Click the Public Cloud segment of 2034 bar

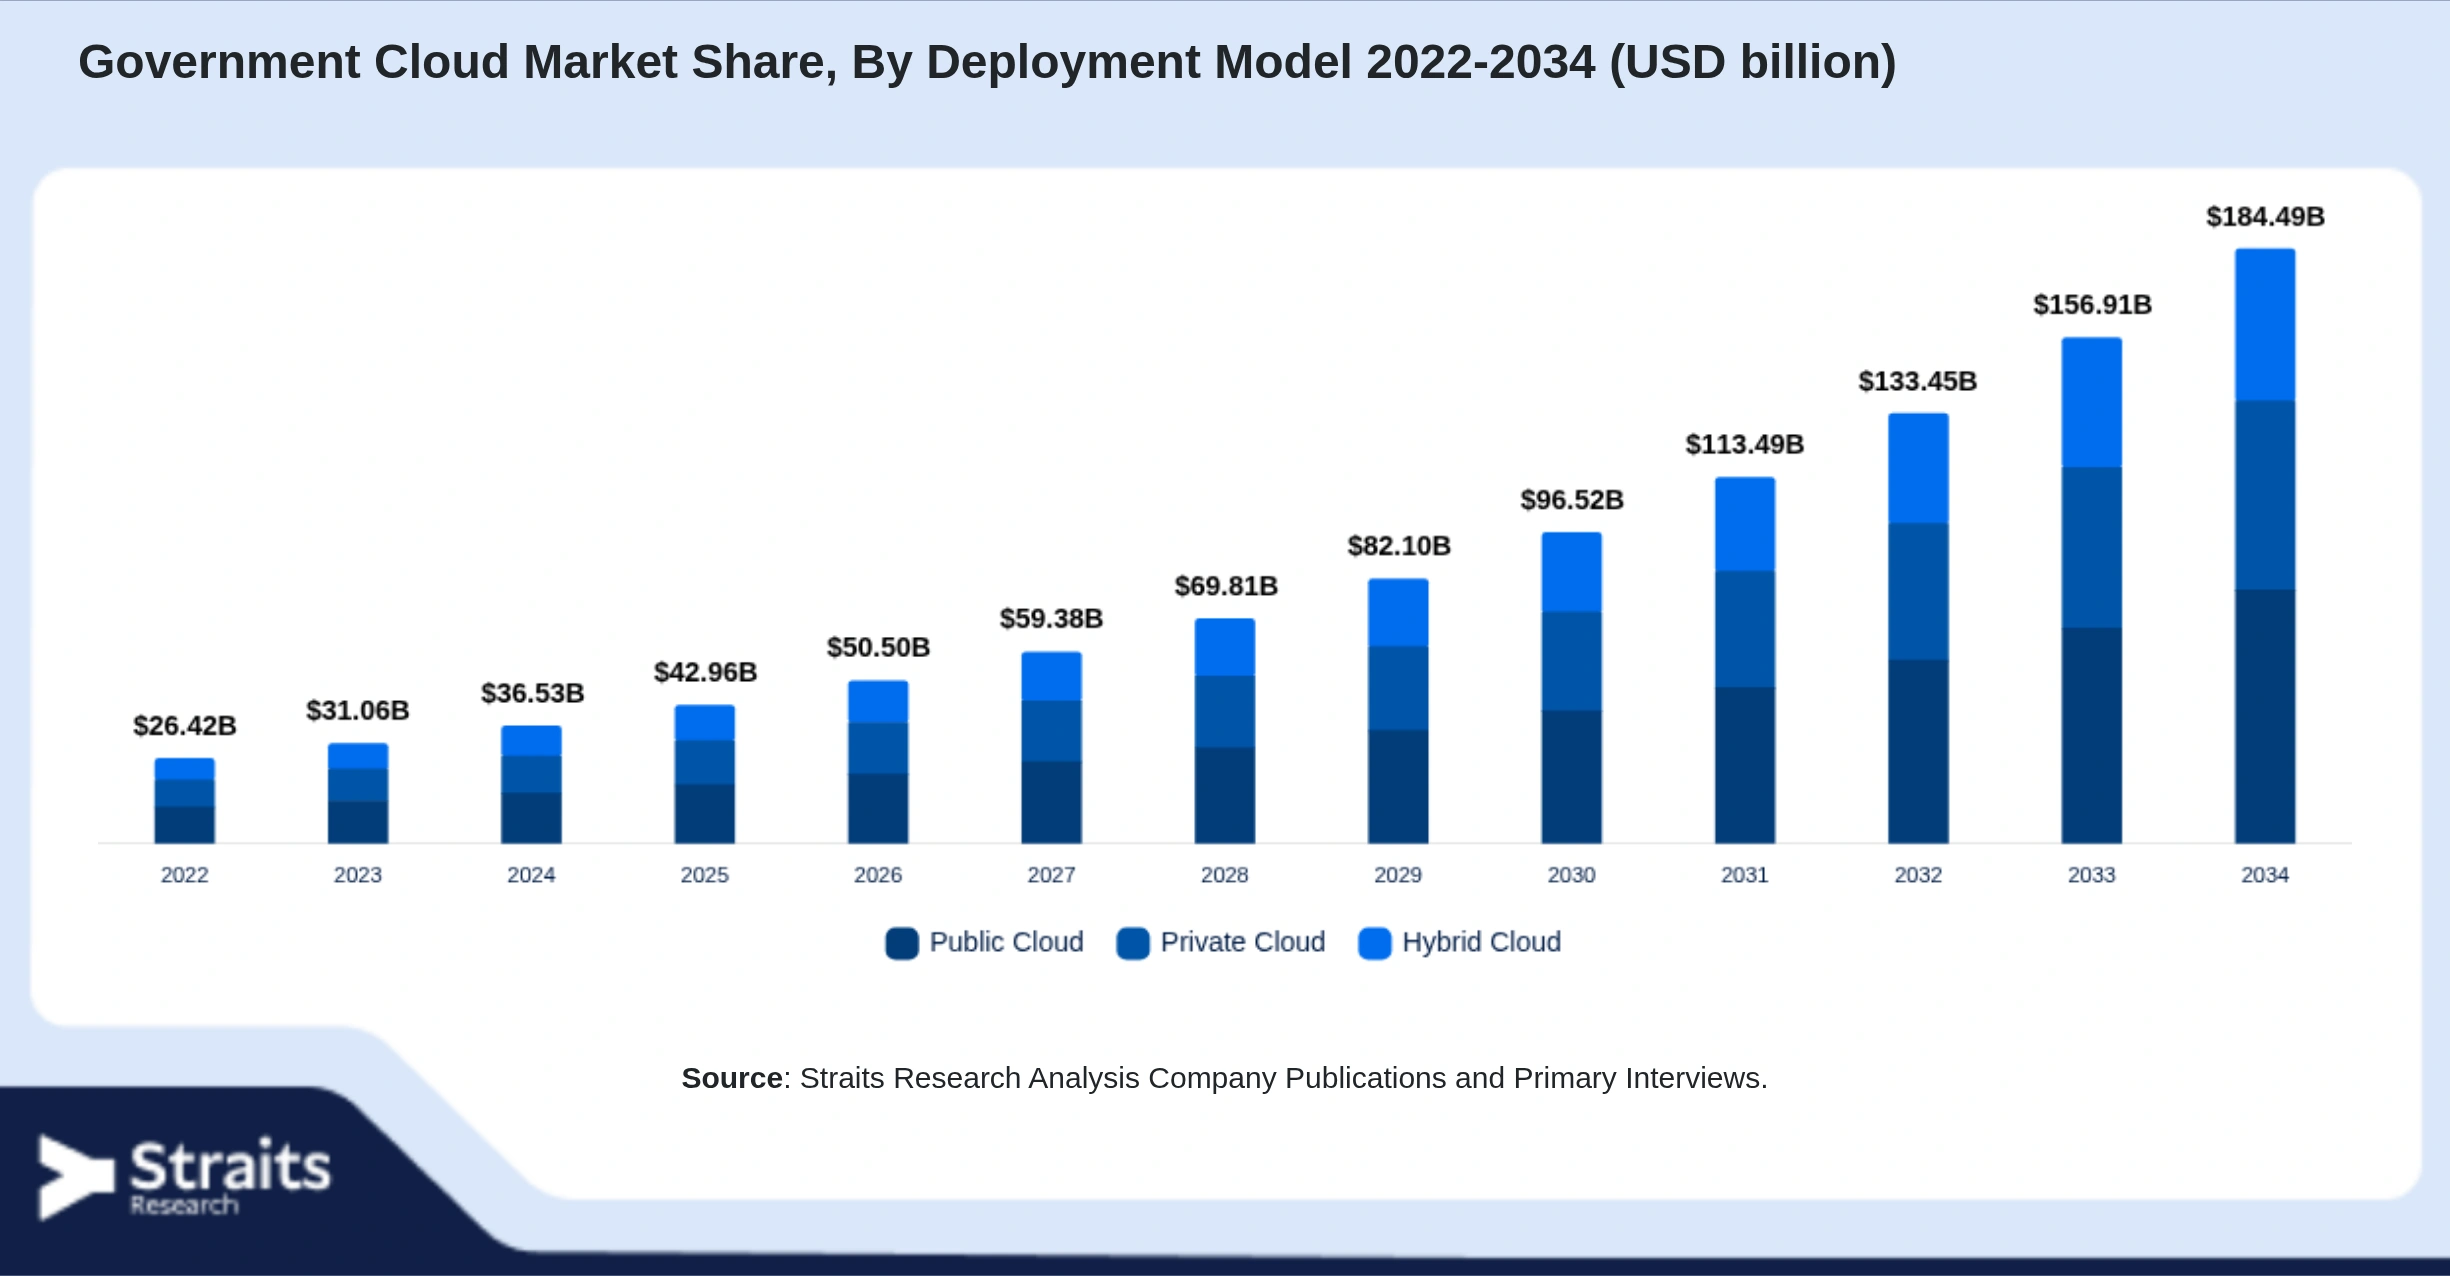2265,716
